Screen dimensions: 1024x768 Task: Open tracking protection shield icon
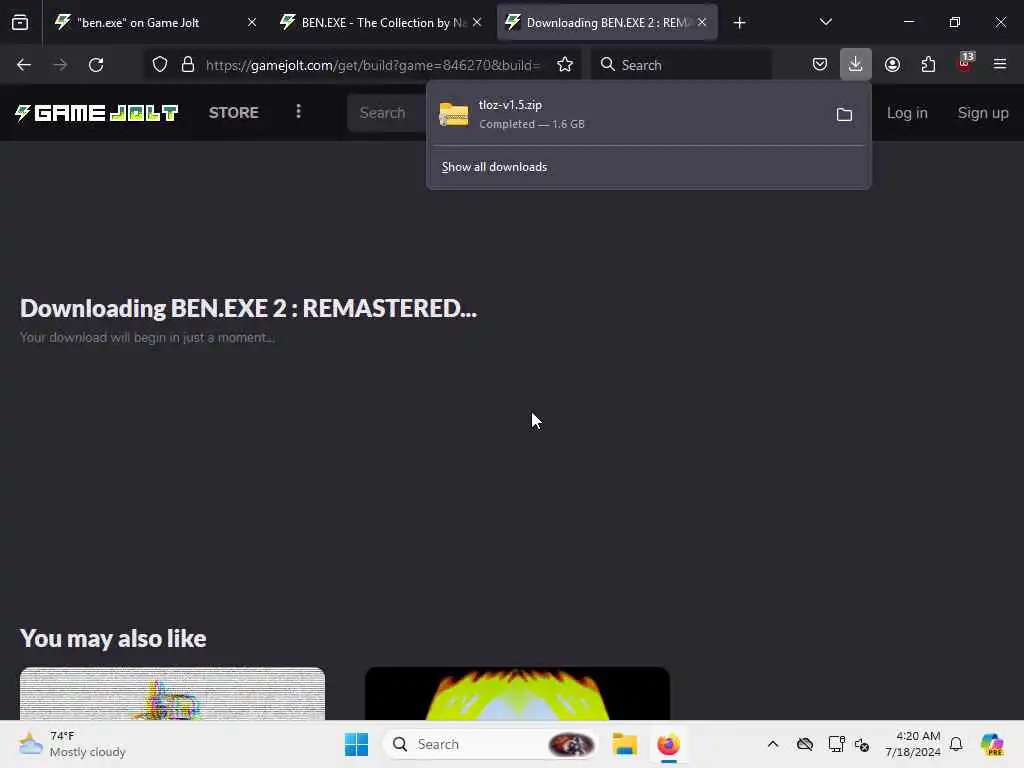(x=160, y=65)
